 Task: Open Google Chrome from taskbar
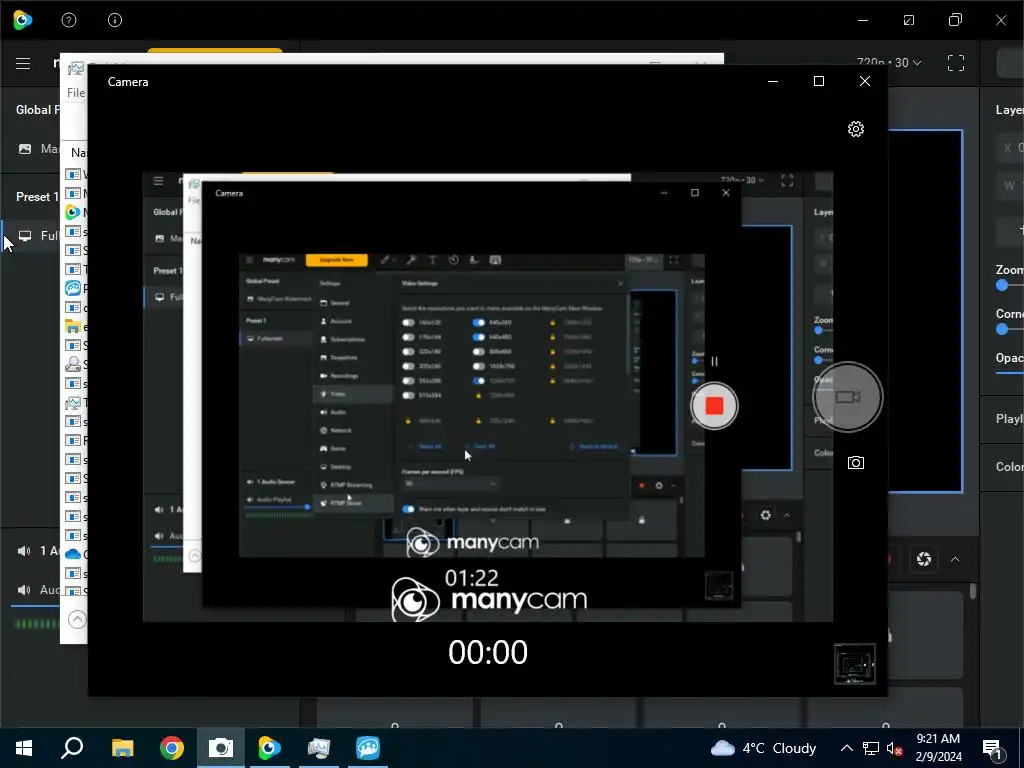click(x=172, y=748)
